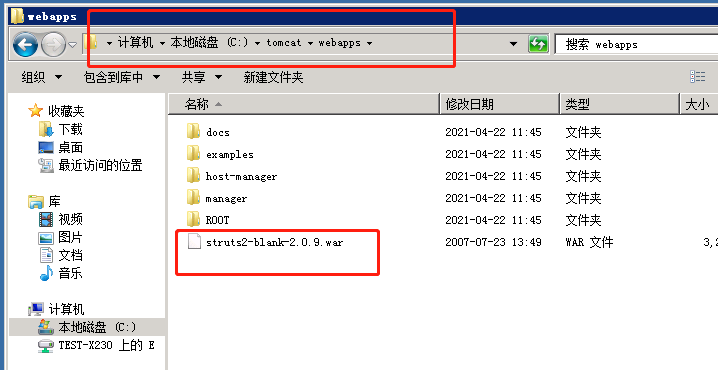This screenshot has width=718, height=370.
Task: Click the 下载 folder icon in sidebar
Action: tap(46, 129)
